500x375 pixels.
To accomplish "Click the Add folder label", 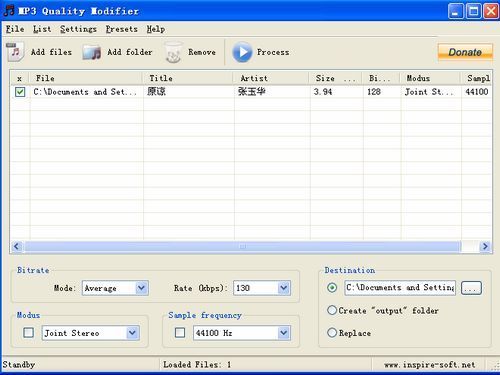I will point(130,52).
